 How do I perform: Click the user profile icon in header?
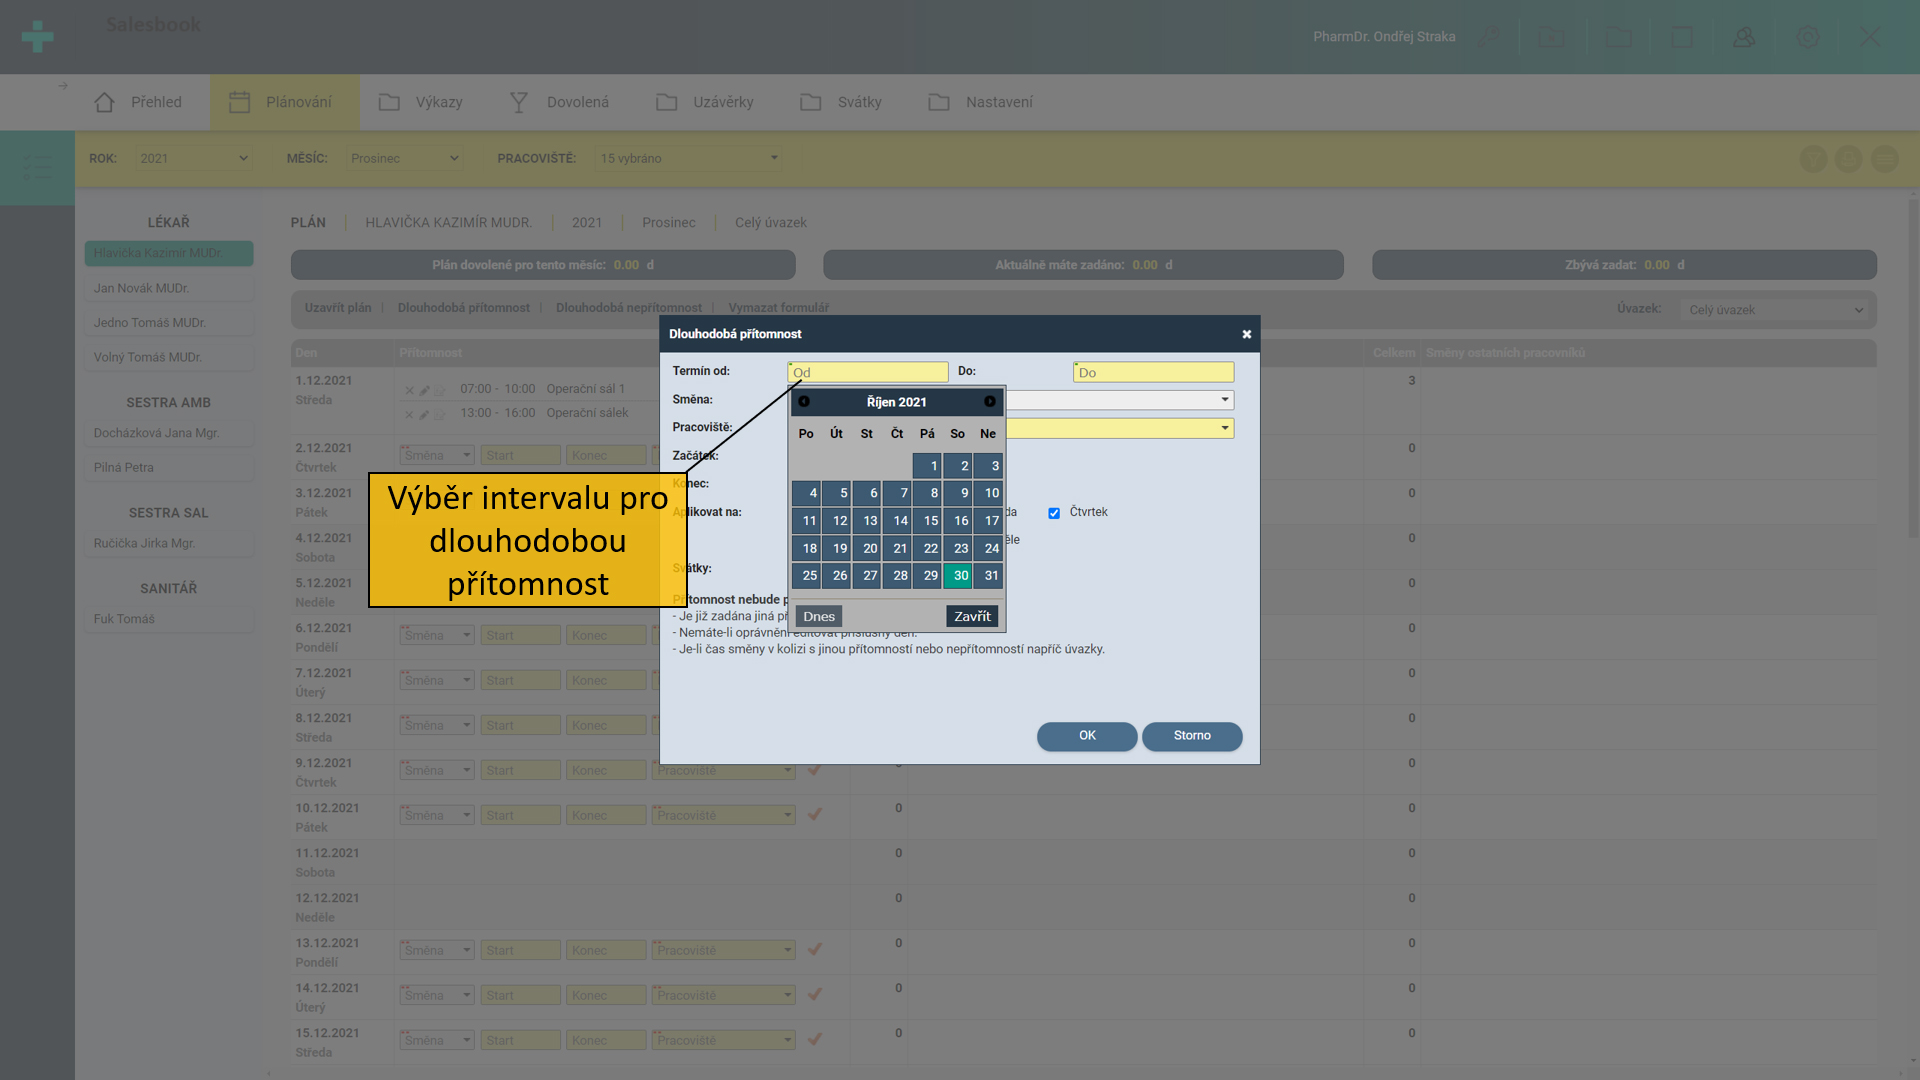pos(1744,37)
